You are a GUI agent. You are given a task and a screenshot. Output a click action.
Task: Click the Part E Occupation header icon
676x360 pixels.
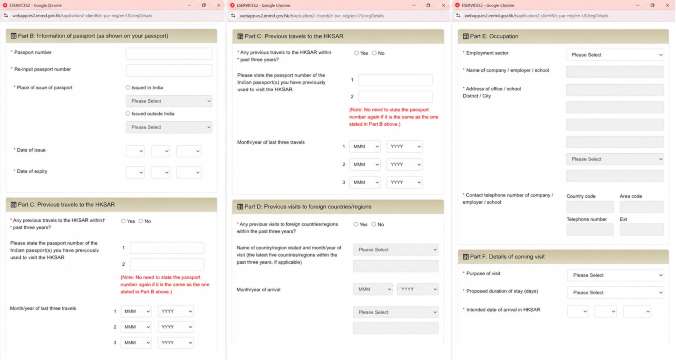point(466,36)
